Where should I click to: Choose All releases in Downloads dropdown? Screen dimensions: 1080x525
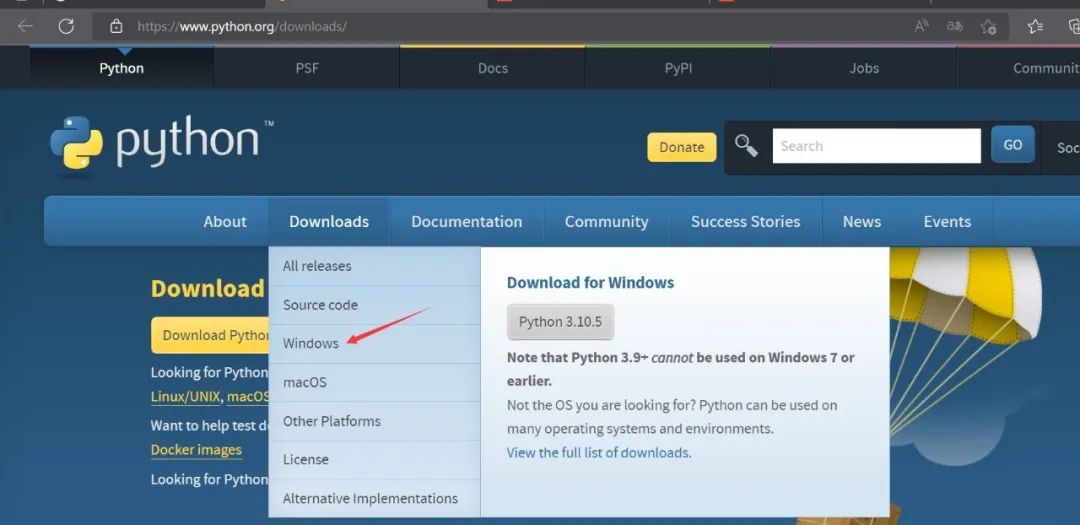pos(374,266)
